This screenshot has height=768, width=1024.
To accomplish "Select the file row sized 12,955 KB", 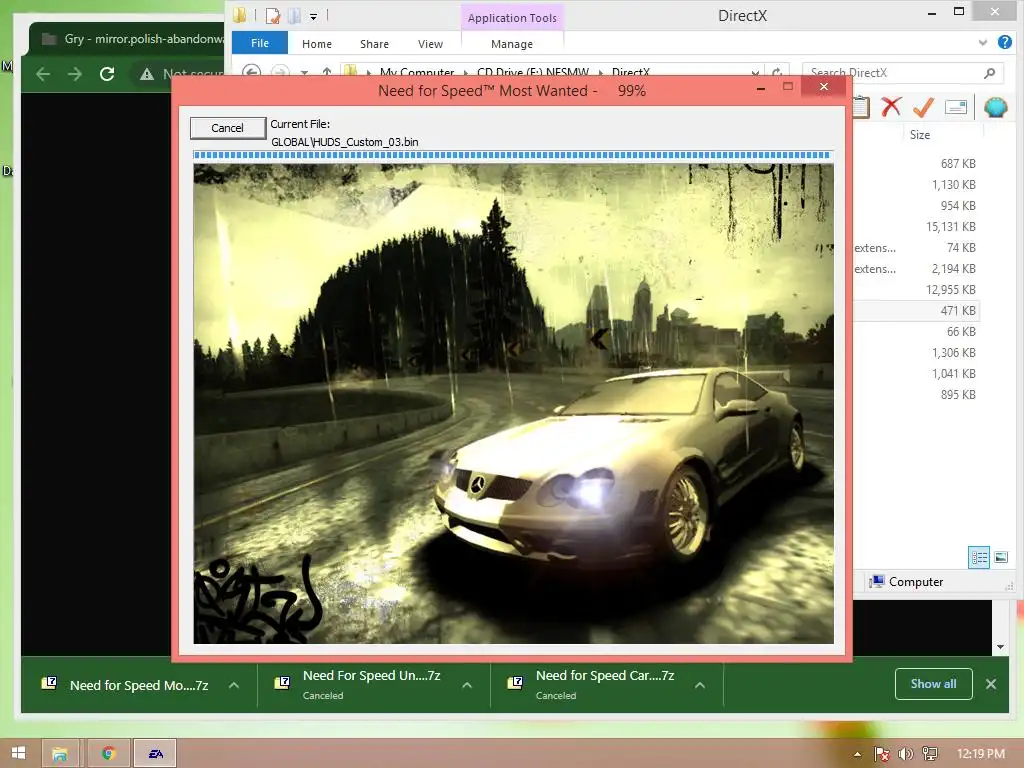I will (916, 289).
